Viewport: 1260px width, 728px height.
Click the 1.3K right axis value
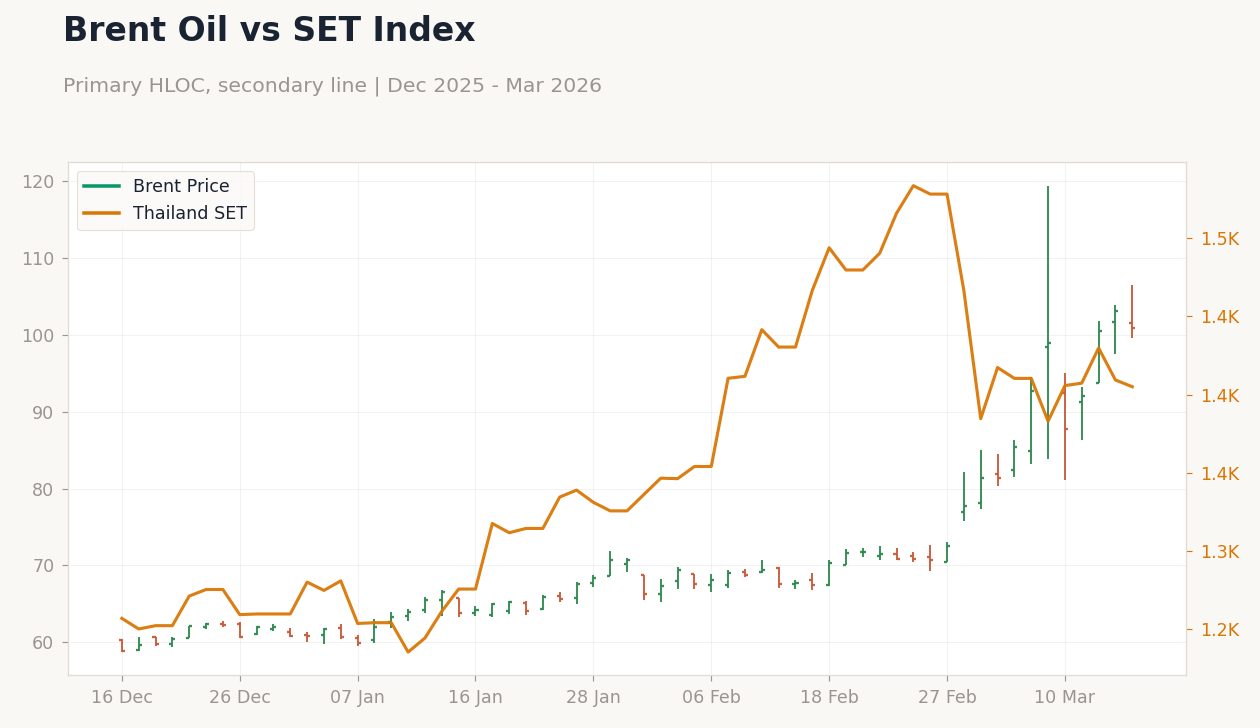click(1220, 552)
